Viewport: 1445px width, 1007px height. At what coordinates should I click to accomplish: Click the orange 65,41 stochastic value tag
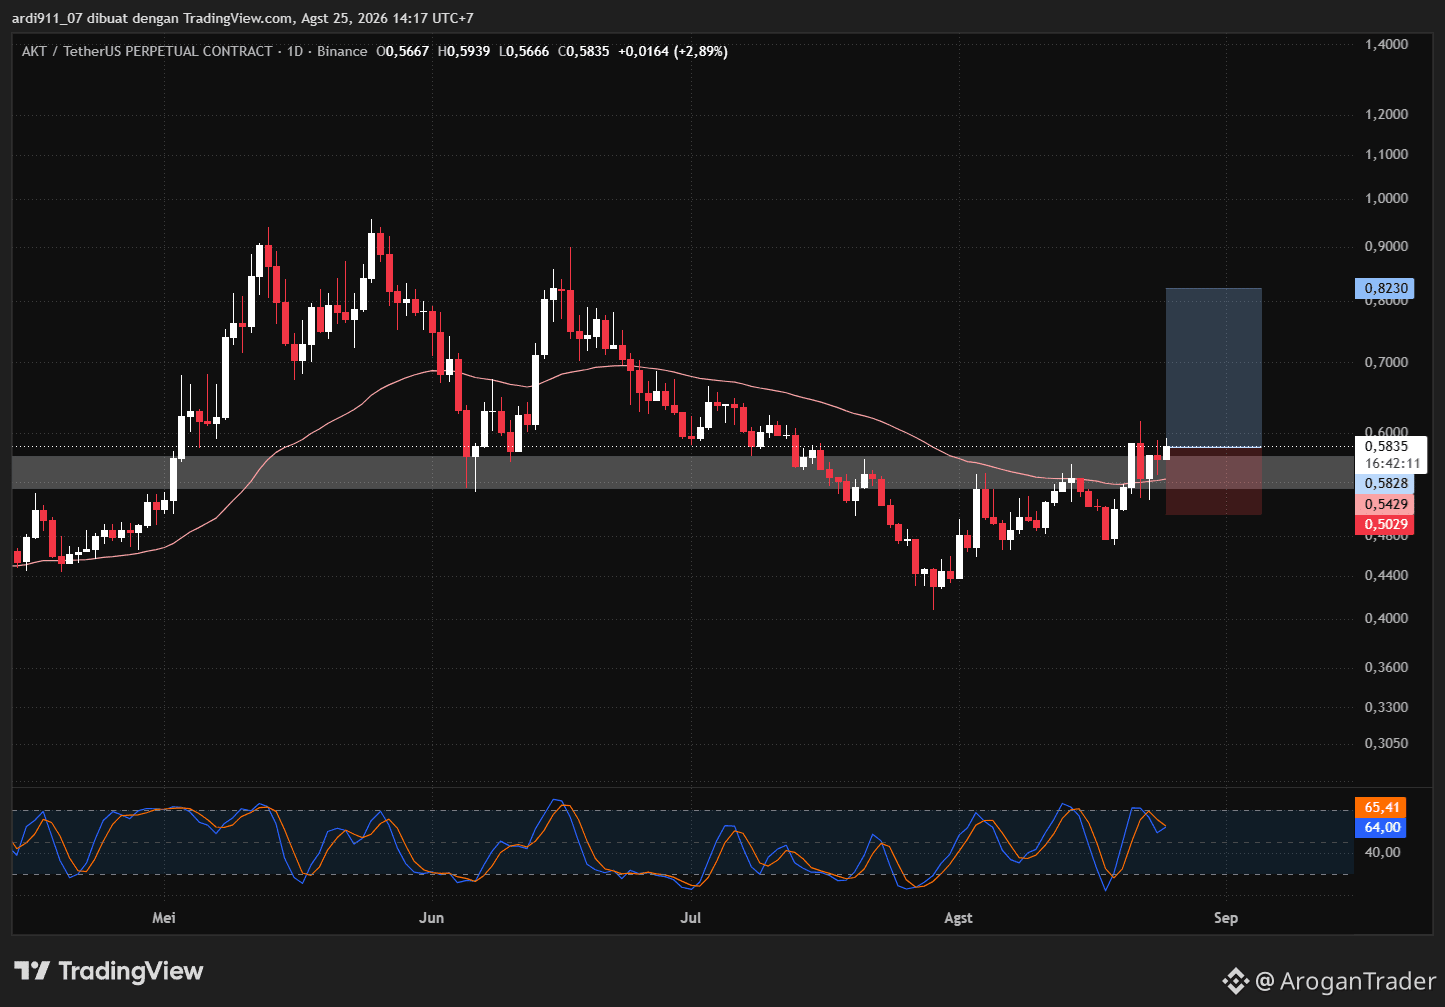click(x=1381, y=807)
